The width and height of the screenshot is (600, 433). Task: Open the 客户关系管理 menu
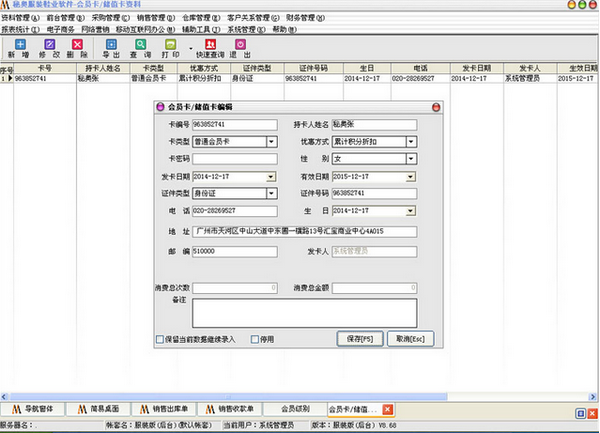(x=253, y=18)
